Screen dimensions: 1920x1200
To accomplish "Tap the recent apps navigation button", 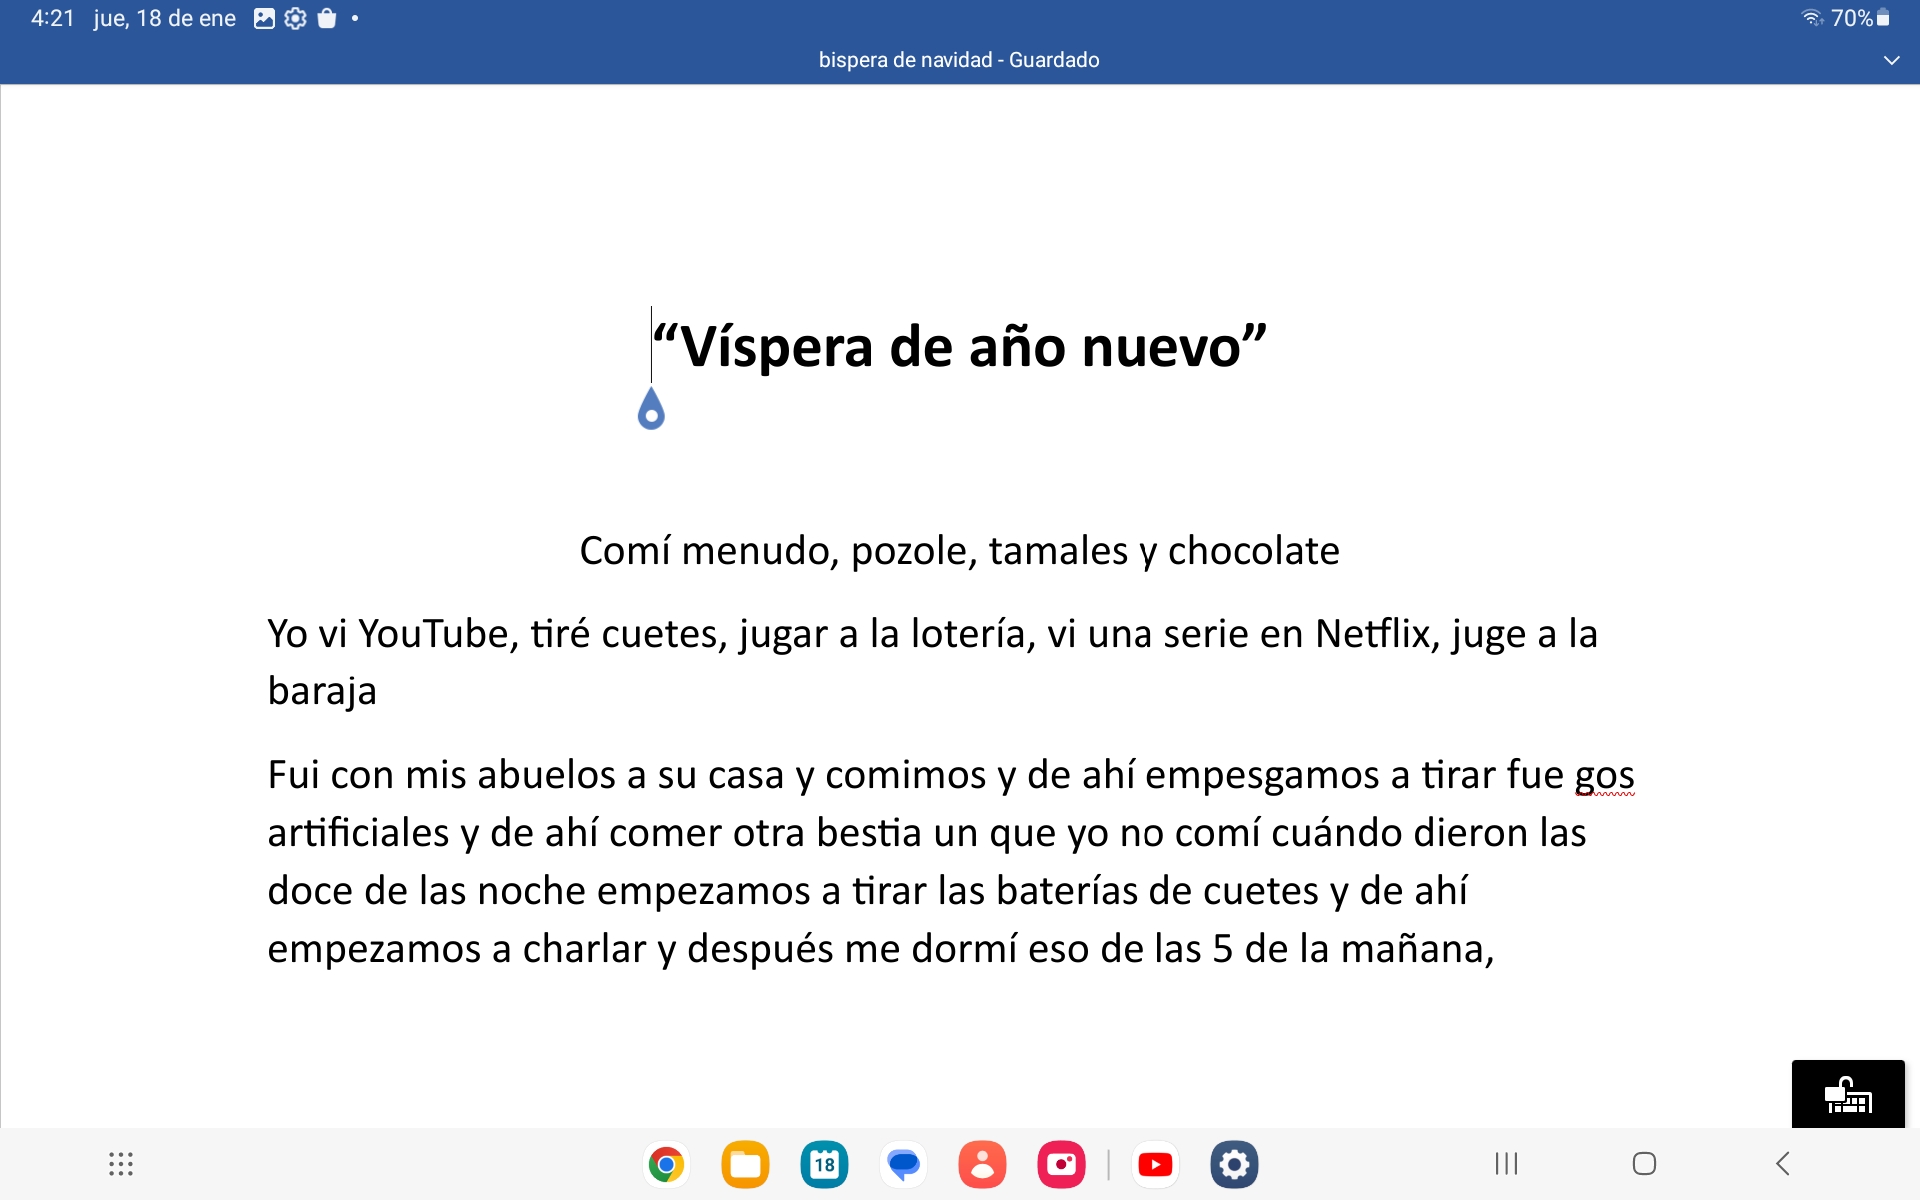I will [x=1506, y=1164].
